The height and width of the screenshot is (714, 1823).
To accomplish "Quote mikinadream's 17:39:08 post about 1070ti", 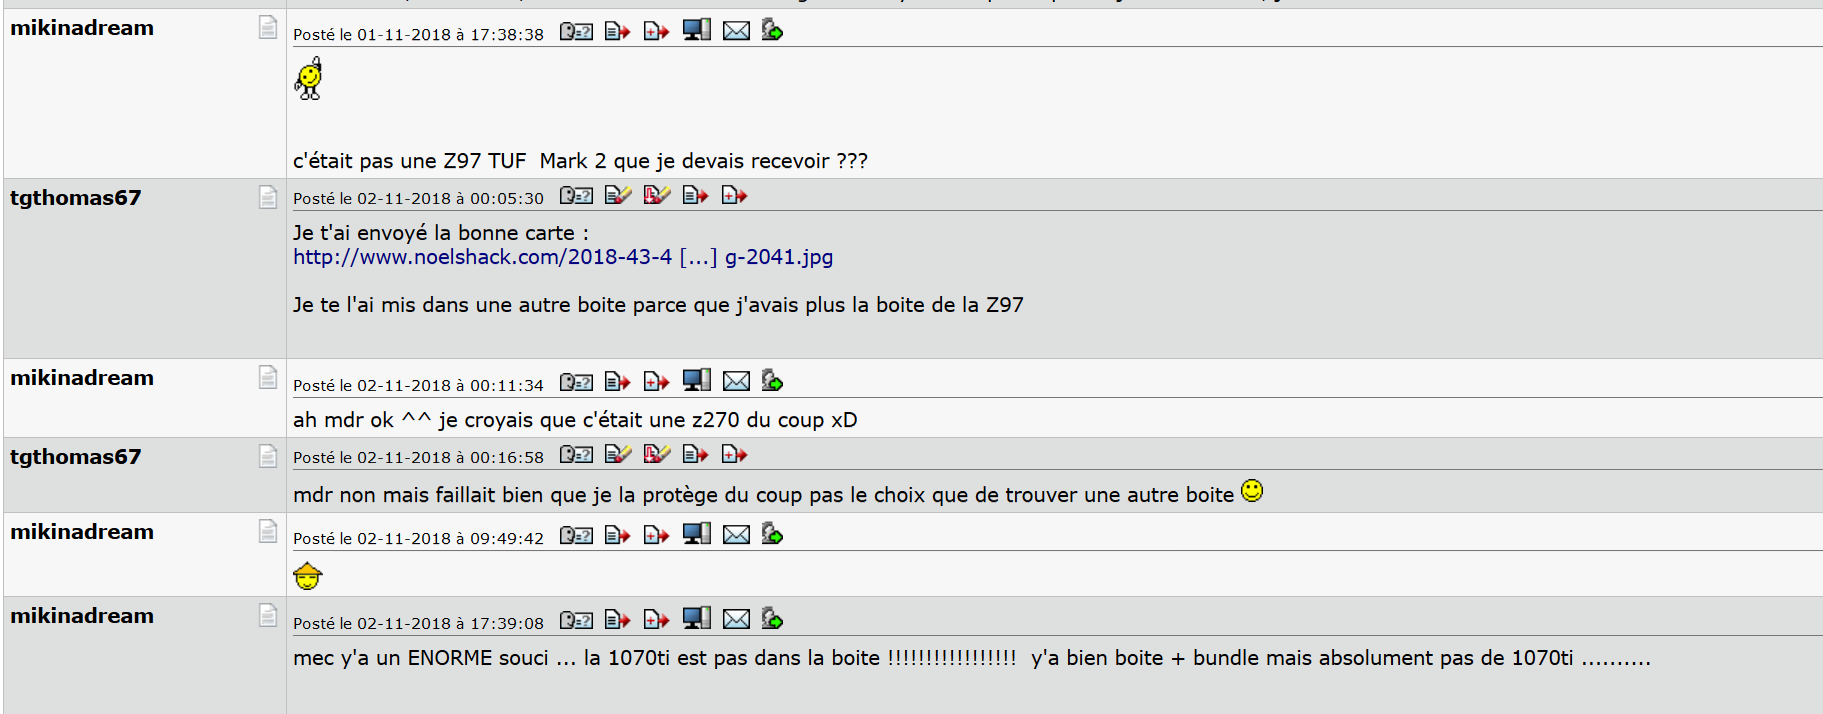I will pos(617,620).
